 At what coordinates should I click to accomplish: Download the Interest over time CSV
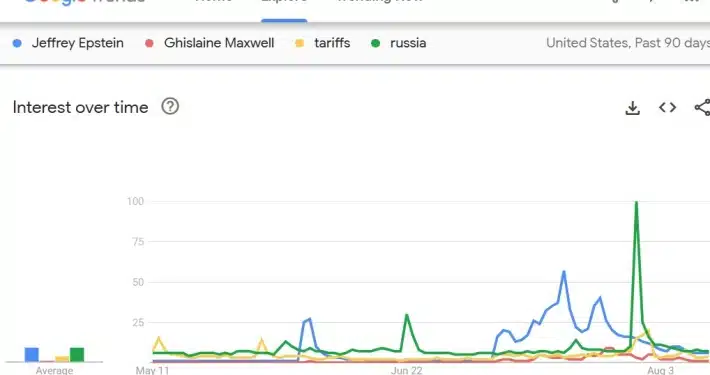[633, 108]
